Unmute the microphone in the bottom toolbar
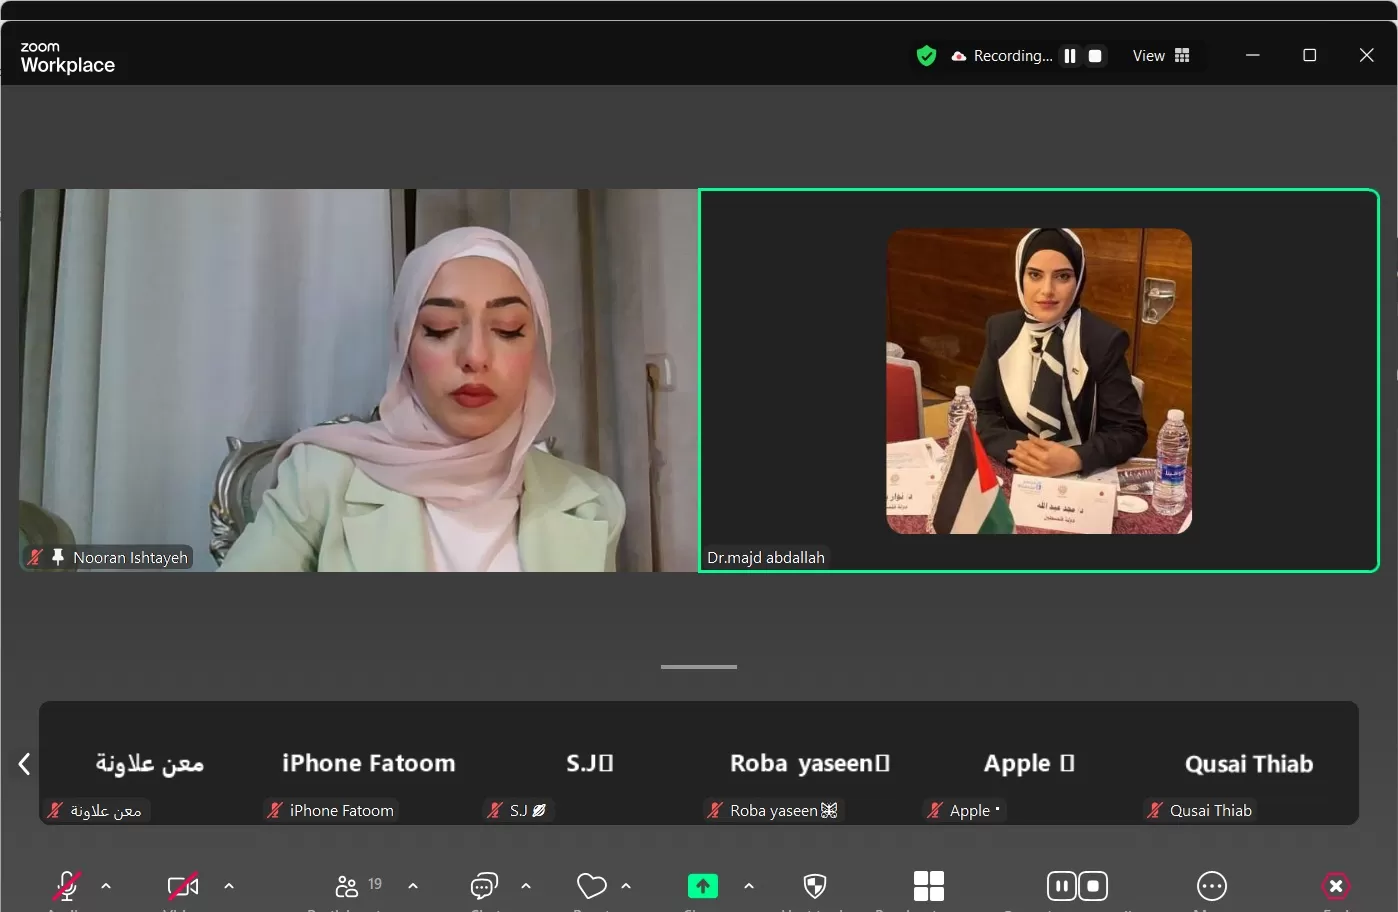The image size is (1398, 912). click(x=66, y=886)
